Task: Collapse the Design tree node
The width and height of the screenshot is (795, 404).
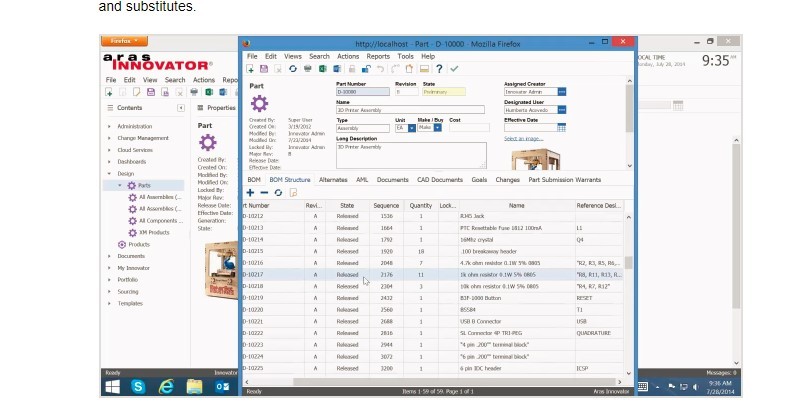Action: coord(110,173)
